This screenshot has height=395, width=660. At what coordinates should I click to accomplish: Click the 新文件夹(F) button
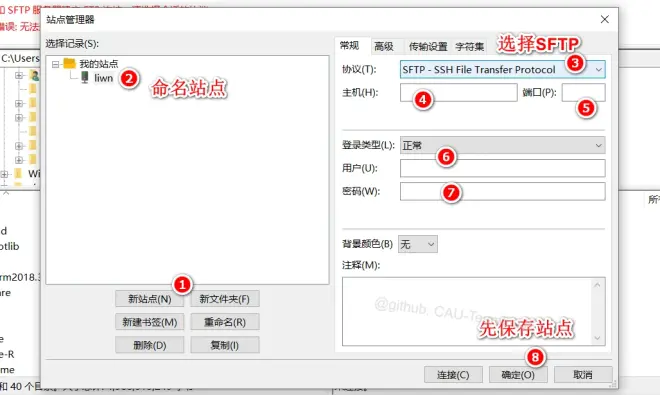point(225,299)
